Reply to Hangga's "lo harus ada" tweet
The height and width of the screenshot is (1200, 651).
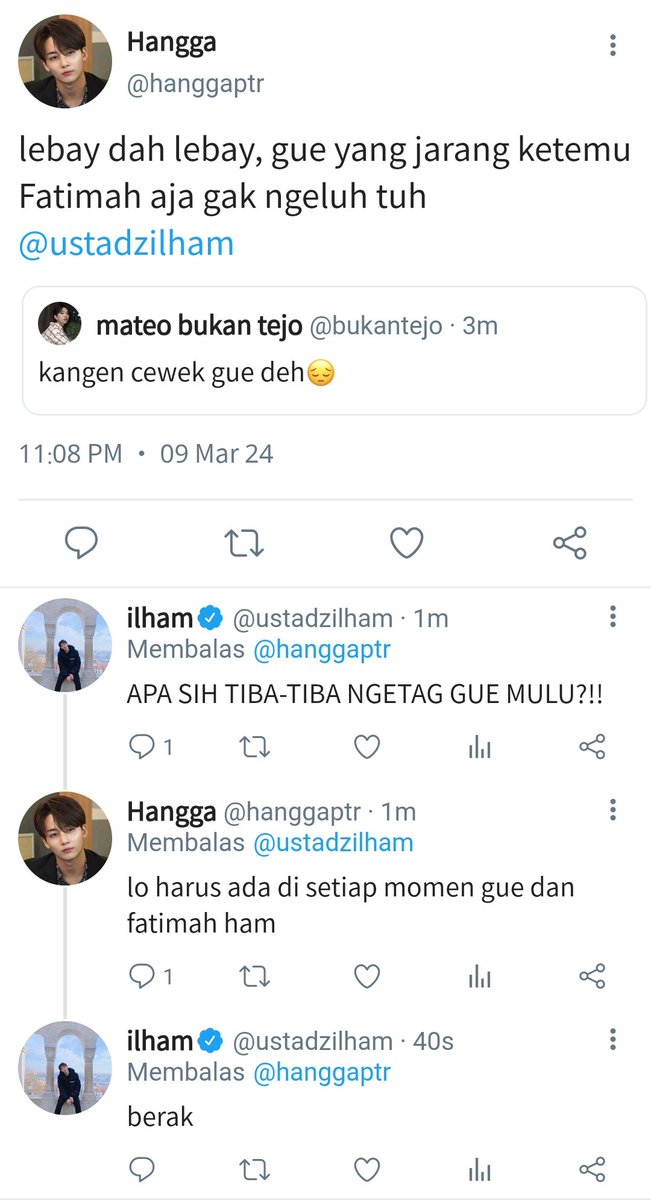[x=142, y=975]
